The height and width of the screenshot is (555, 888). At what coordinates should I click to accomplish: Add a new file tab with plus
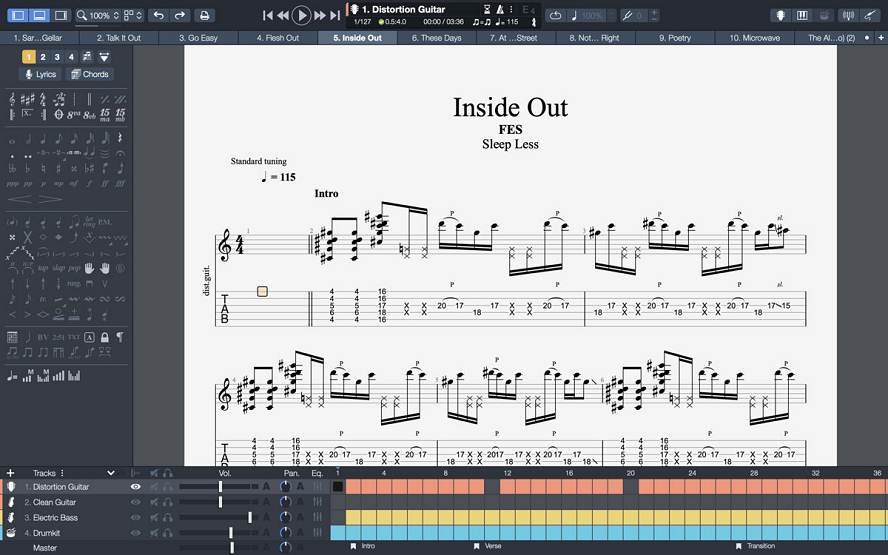click(881, 38)
